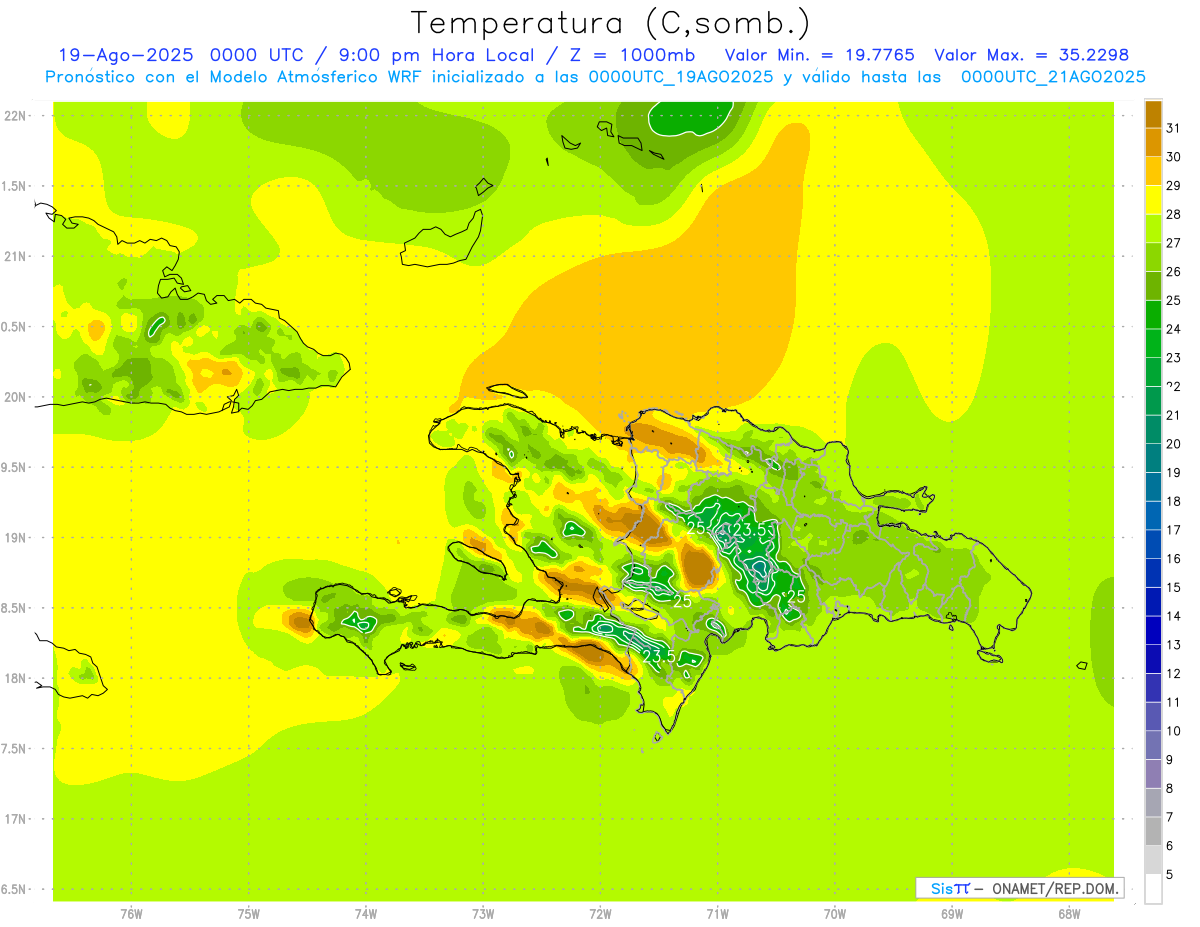Pick the gray swatch between 6 and 7
The image size is (1200, 927).
pyautogui.click(x=1153, y=831)
